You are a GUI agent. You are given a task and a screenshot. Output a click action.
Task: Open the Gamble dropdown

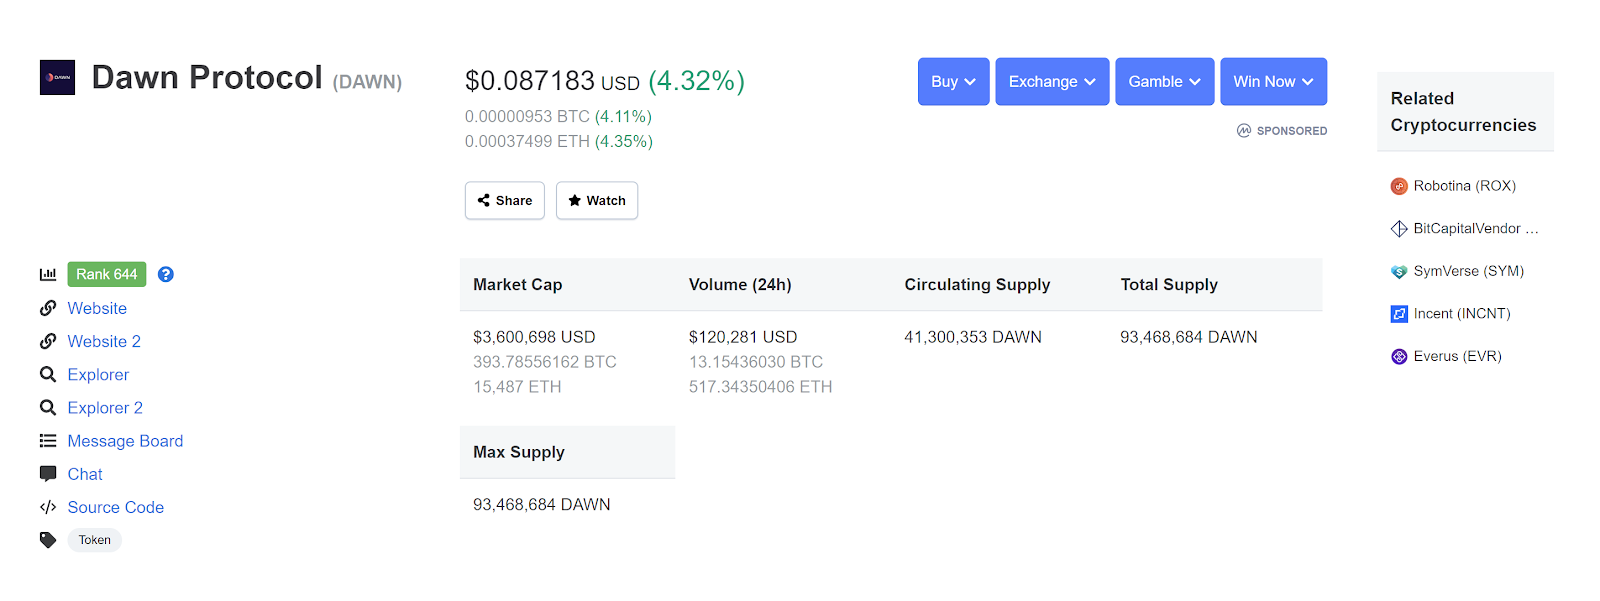tap(1164, 81)
